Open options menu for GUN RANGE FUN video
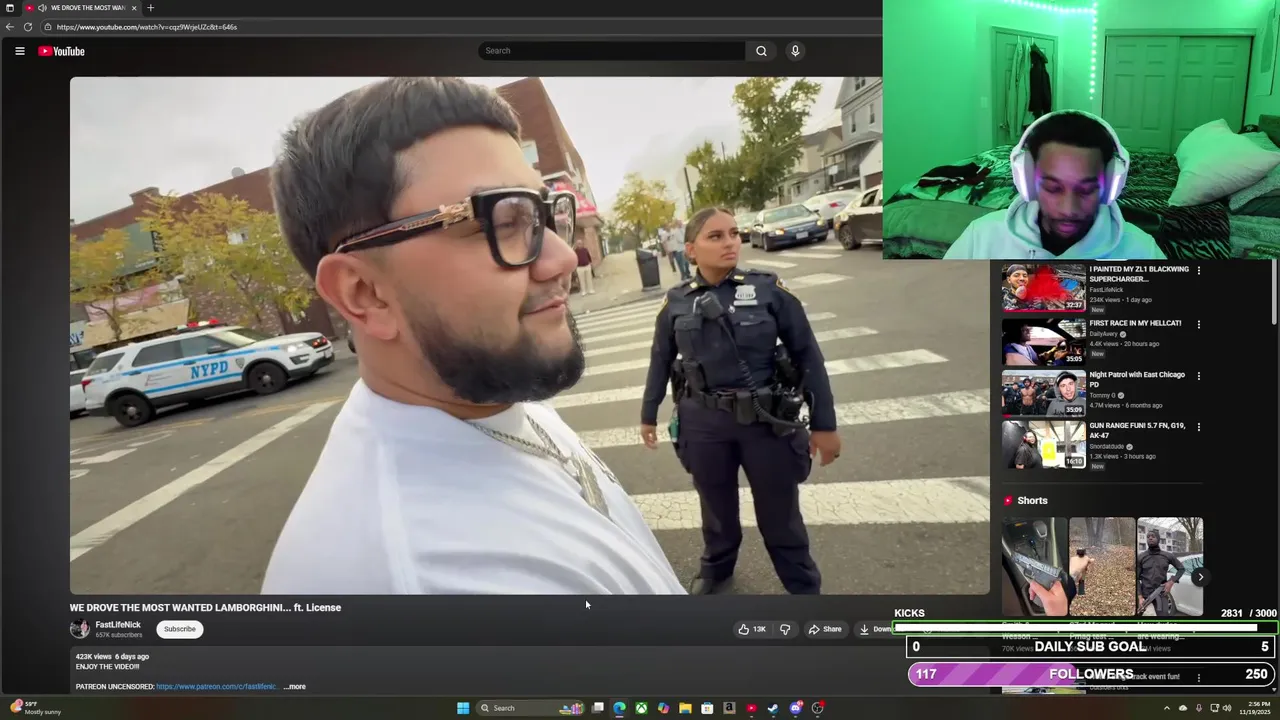1280x720 pixels. tap(1199, 427)
